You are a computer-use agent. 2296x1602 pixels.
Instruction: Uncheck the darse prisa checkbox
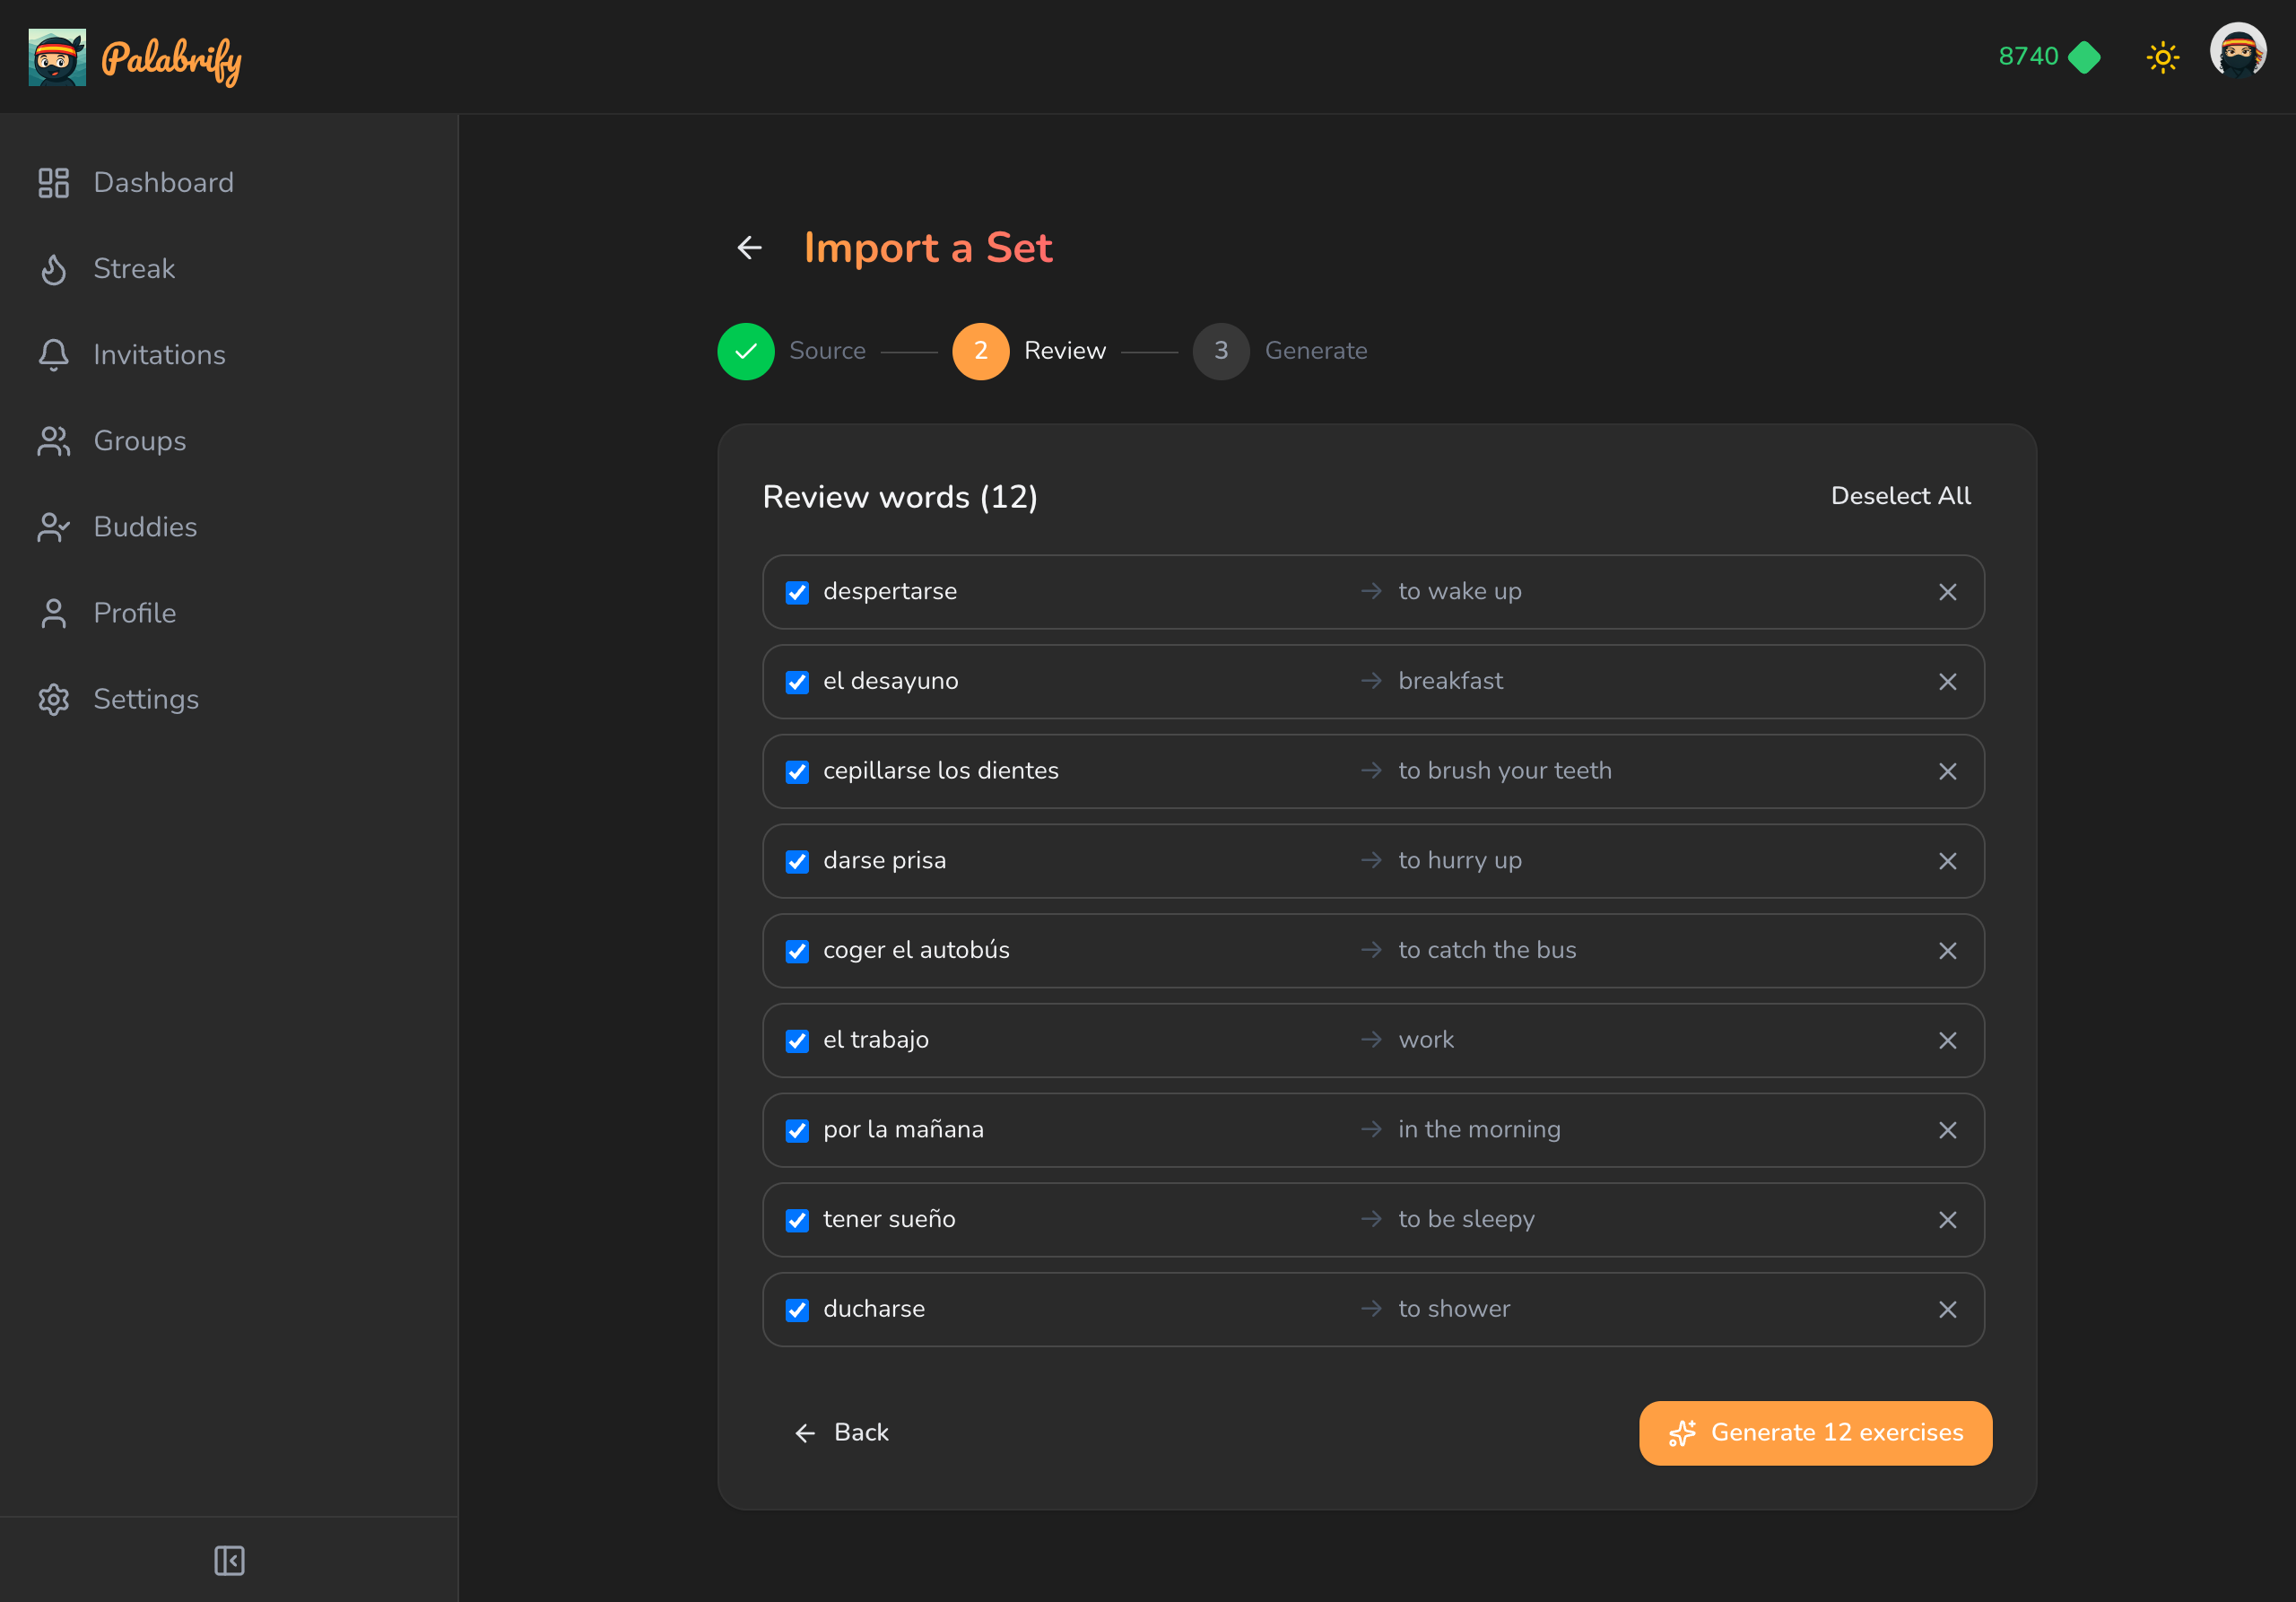click(x=797, y=861)
